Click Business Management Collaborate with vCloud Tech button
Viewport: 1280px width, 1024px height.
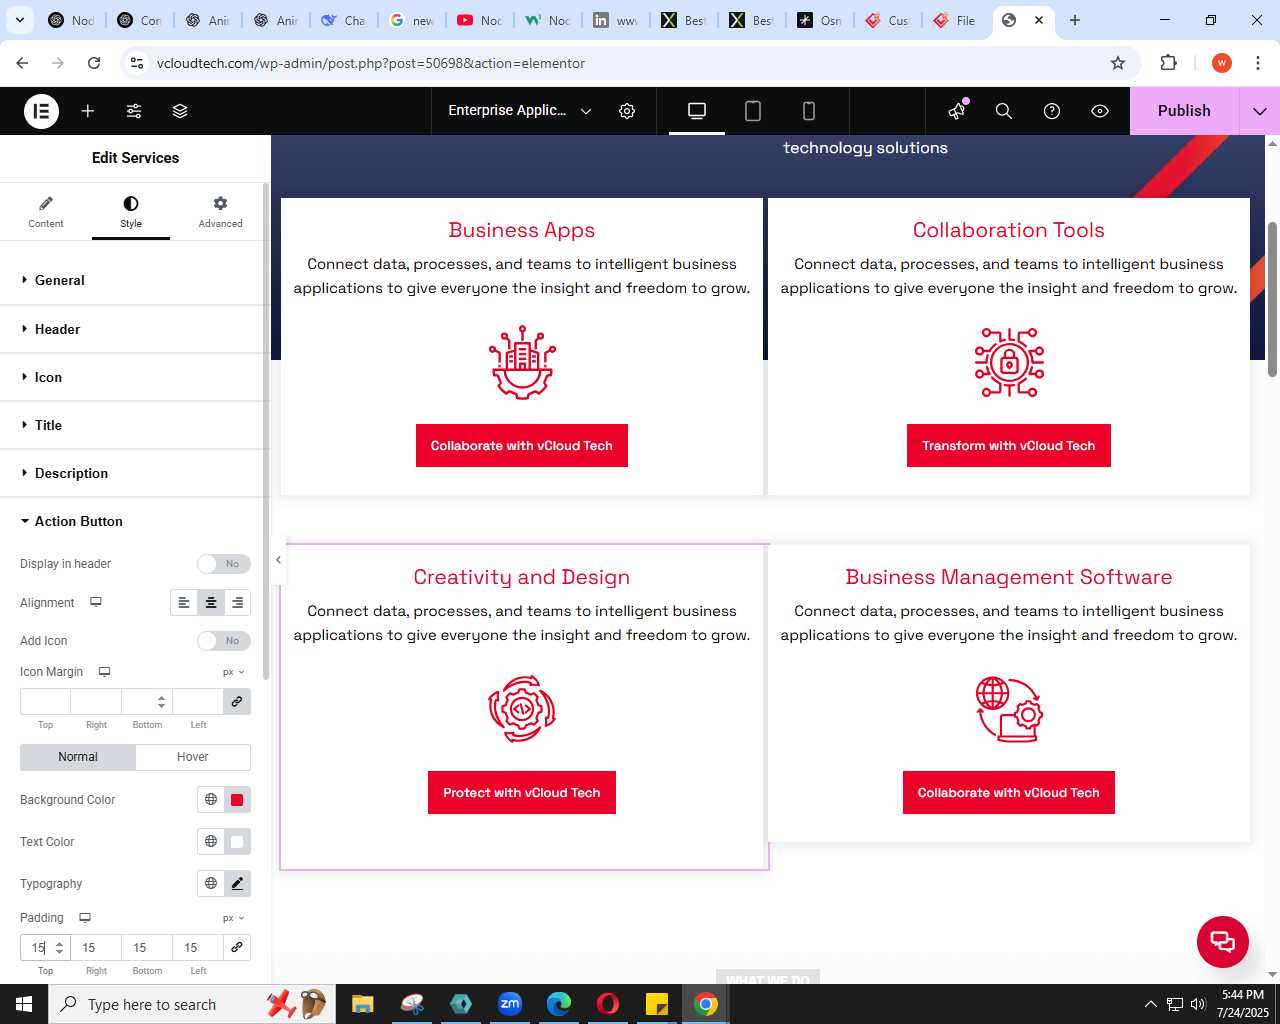point(1009,793)
